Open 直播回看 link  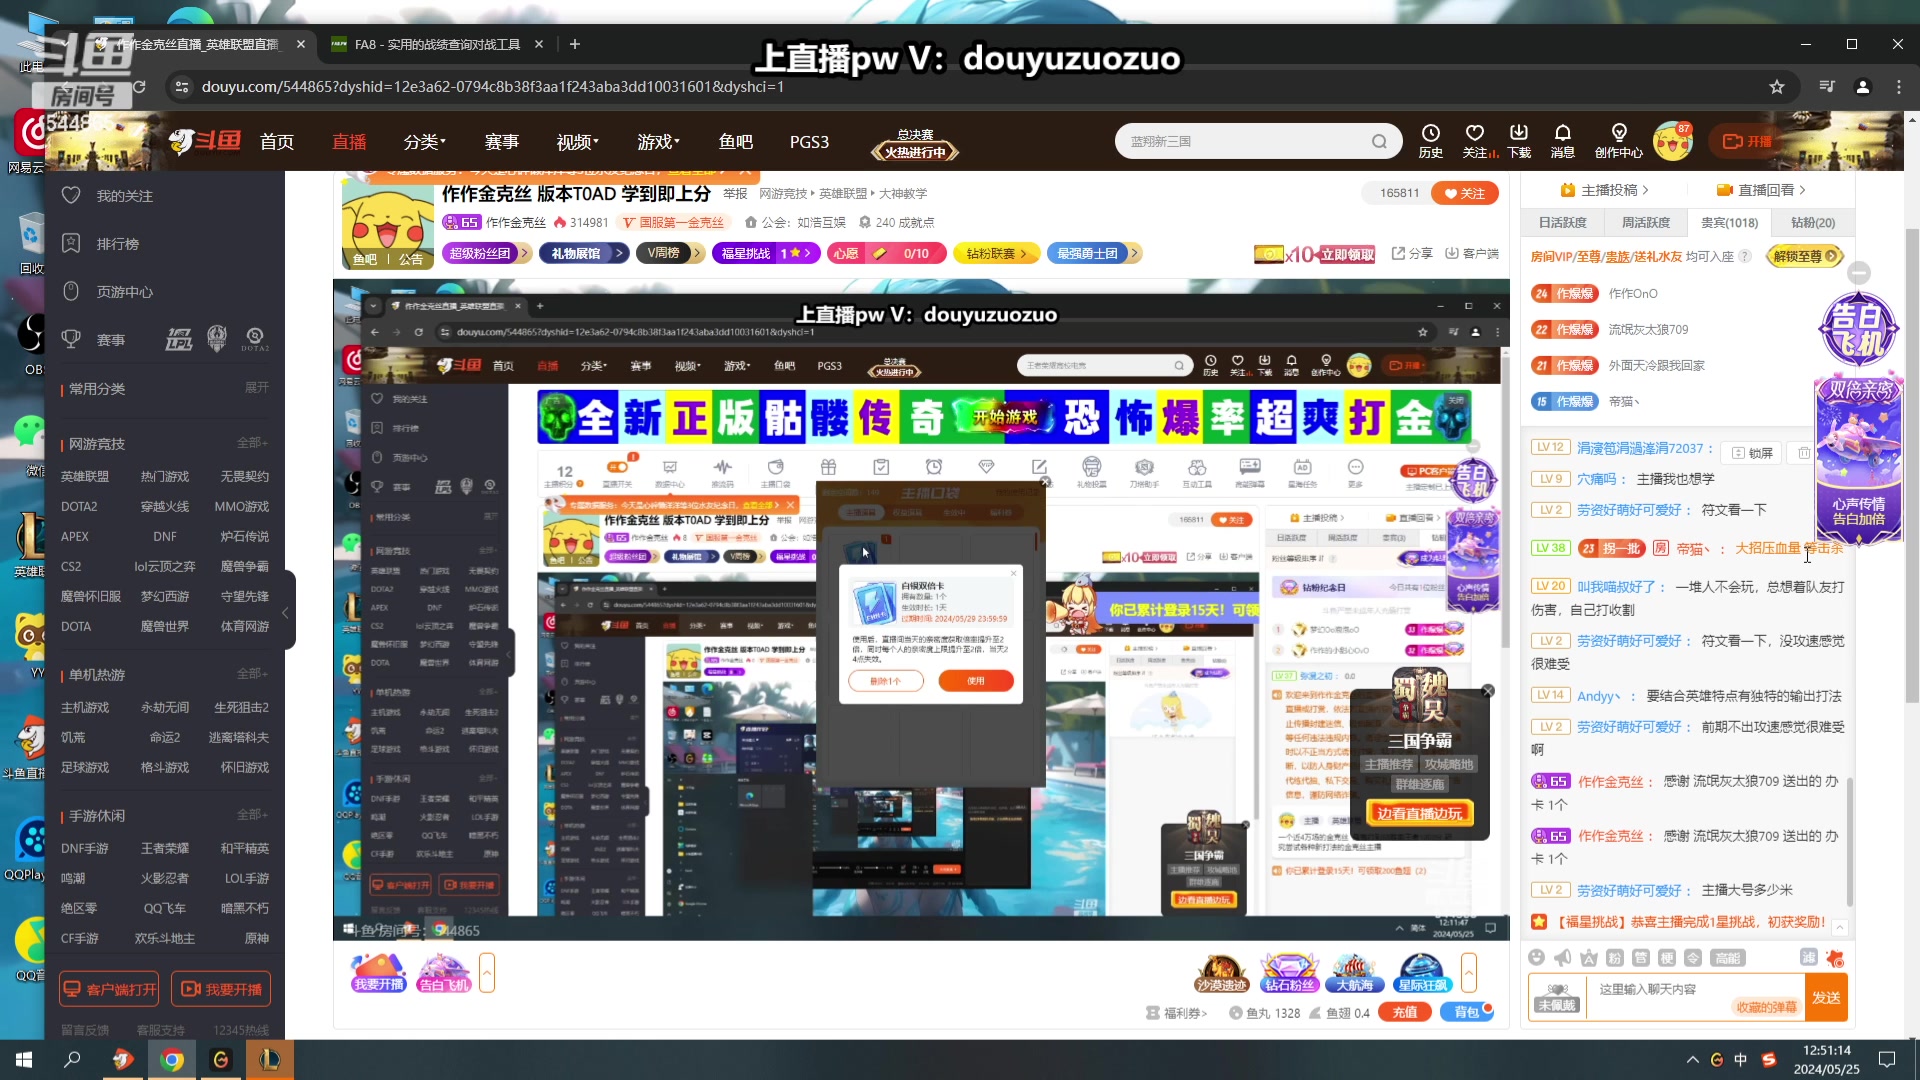1761,190
